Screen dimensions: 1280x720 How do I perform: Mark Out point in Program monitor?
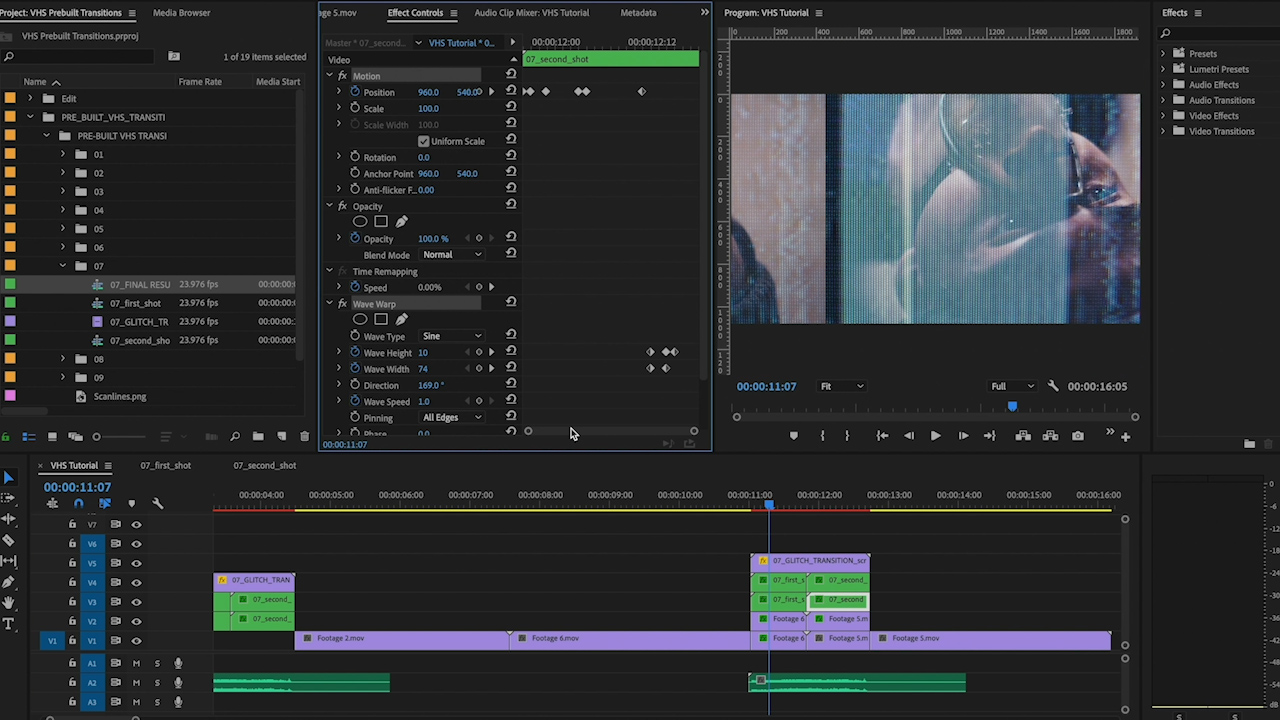847,436
